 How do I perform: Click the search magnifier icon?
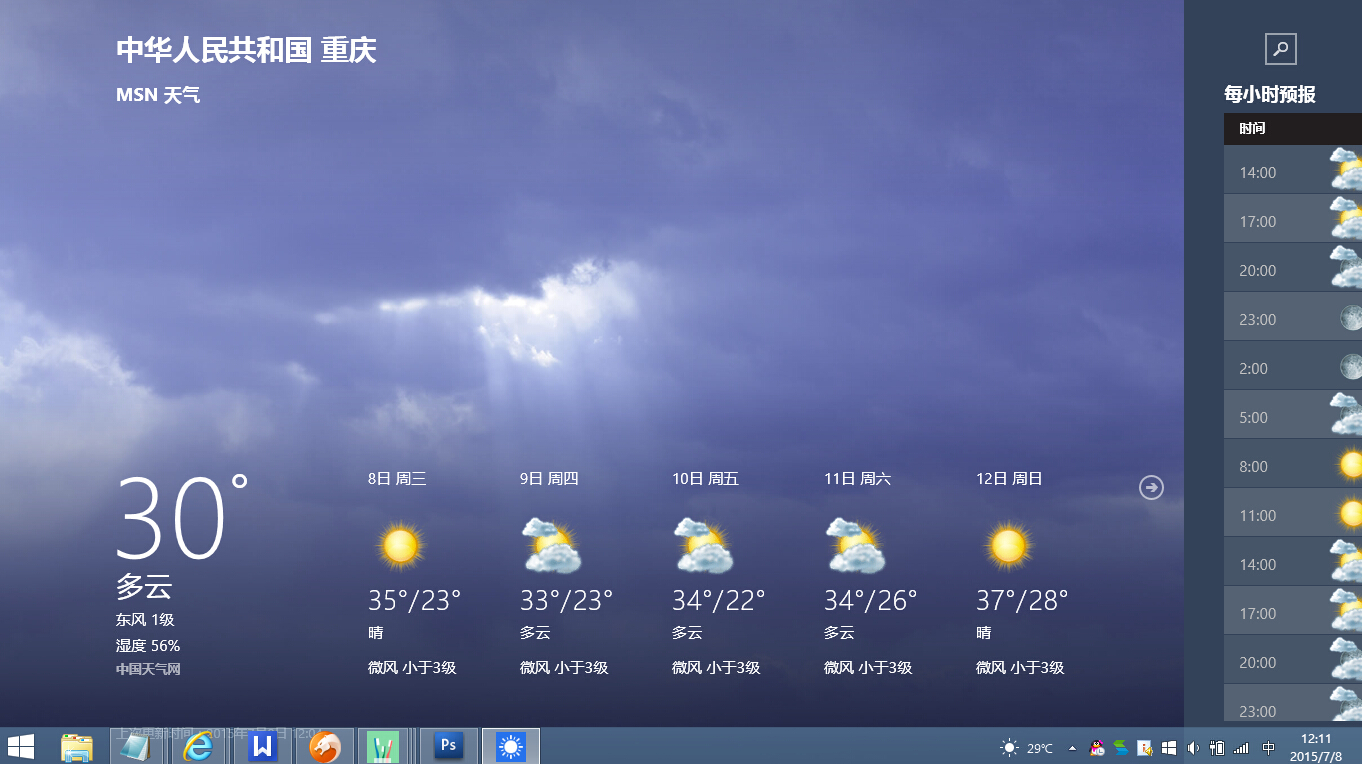pos(1280,49)
